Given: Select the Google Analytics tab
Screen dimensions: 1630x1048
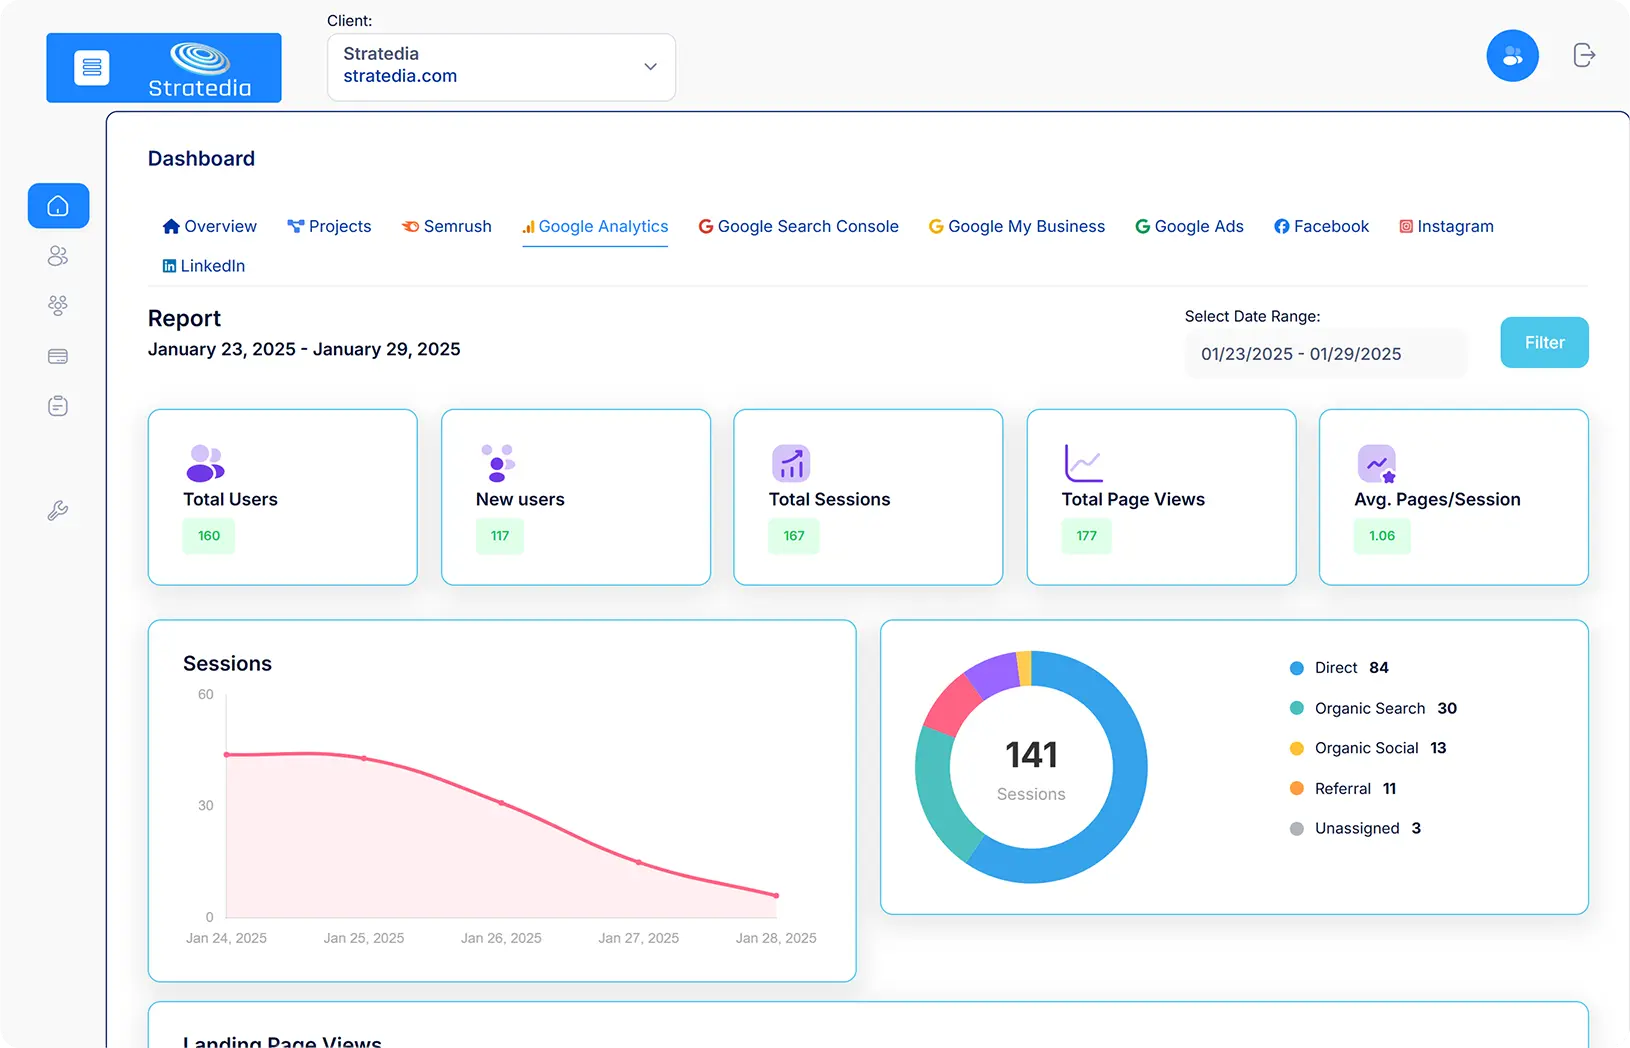Looking at the screenshot, I should pos(595,226).
